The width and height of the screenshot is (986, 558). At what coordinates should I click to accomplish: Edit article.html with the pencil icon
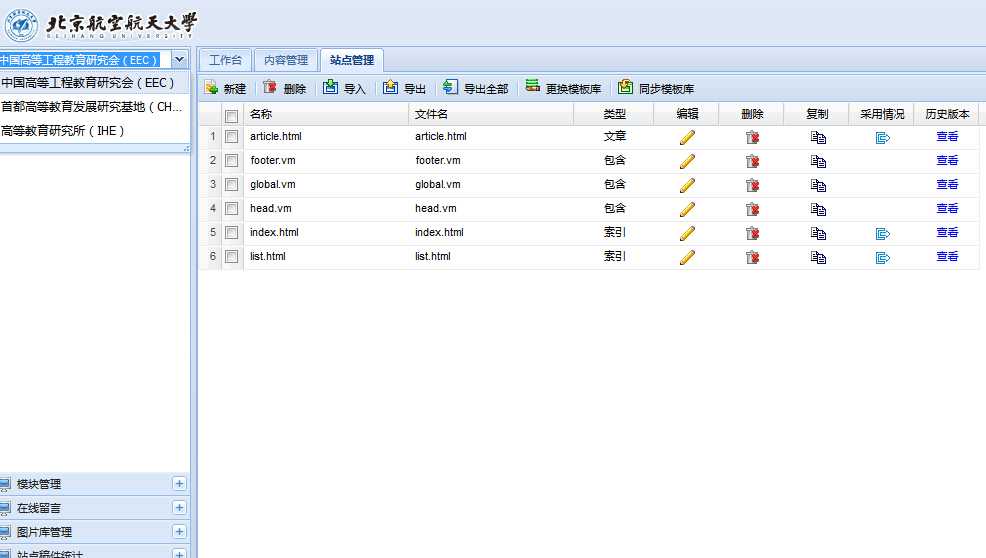(687, 137)
